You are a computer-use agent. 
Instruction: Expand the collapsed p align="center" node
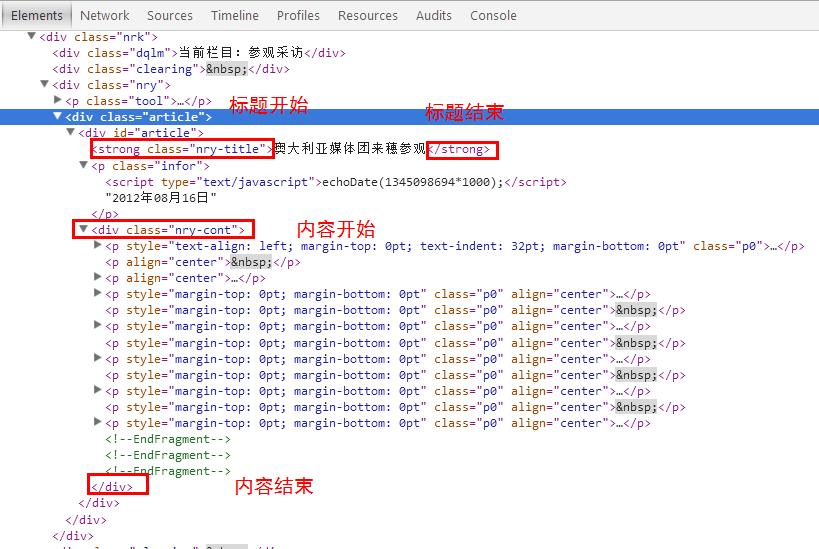(x=97, y=276)
